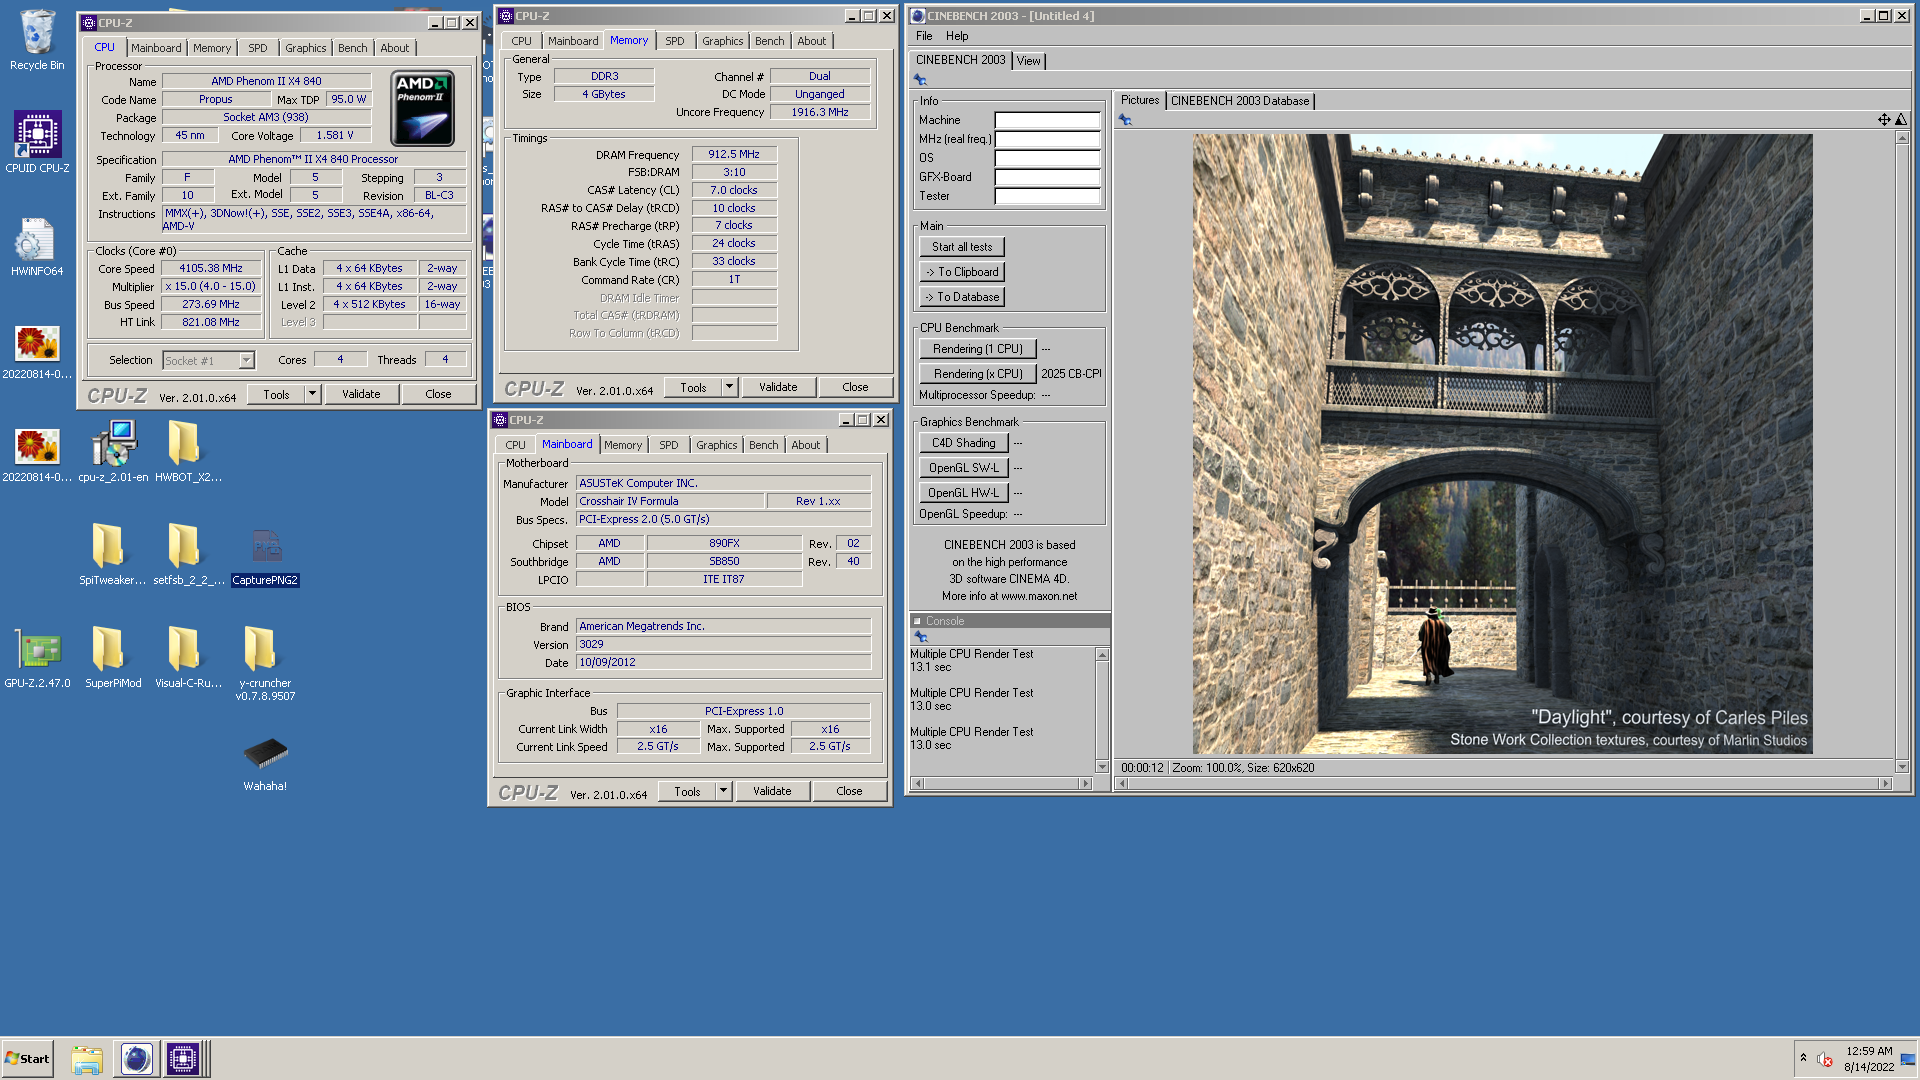Click the rendered Daylight picture
Image resolution: width=1920 pixels, height=1080 pixels.
click(1502, 444)
